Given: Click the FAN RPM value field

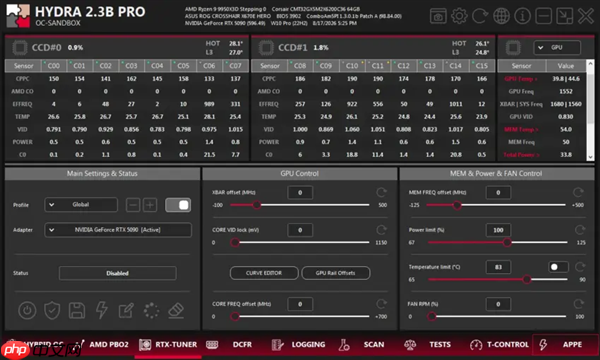Looking at the screenshot, I should pos(498,304).
